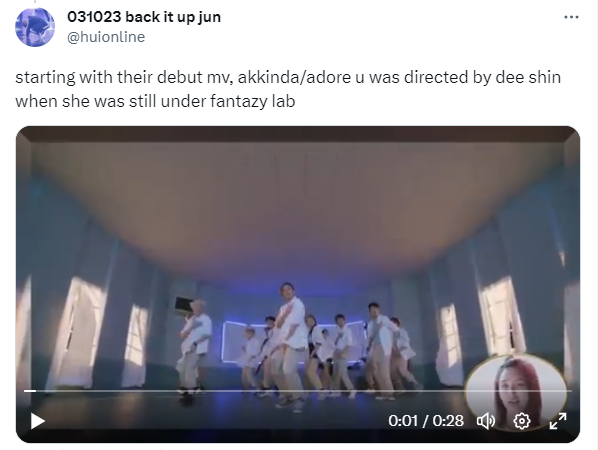This screenshot has width=598, height=450.
Task: Click the played portion at progress bar start
Action: pos(30,391)
